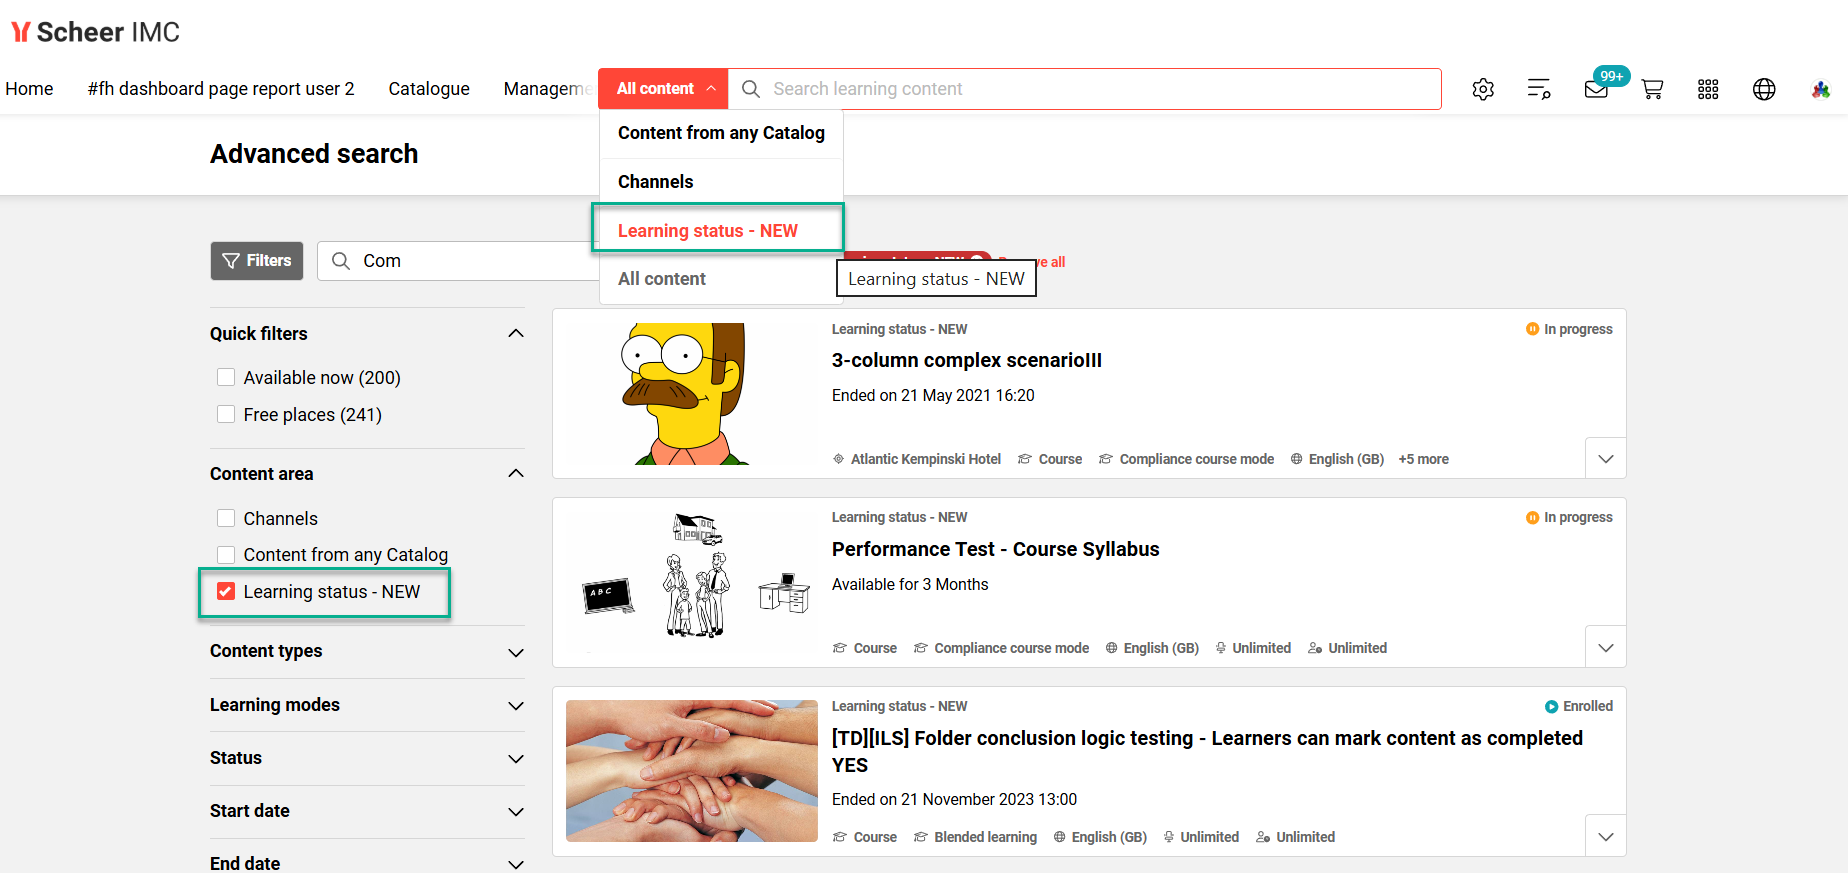Uncheck Learning status - NEW checkbox
1848x873 pixels.
click(226, 591)
